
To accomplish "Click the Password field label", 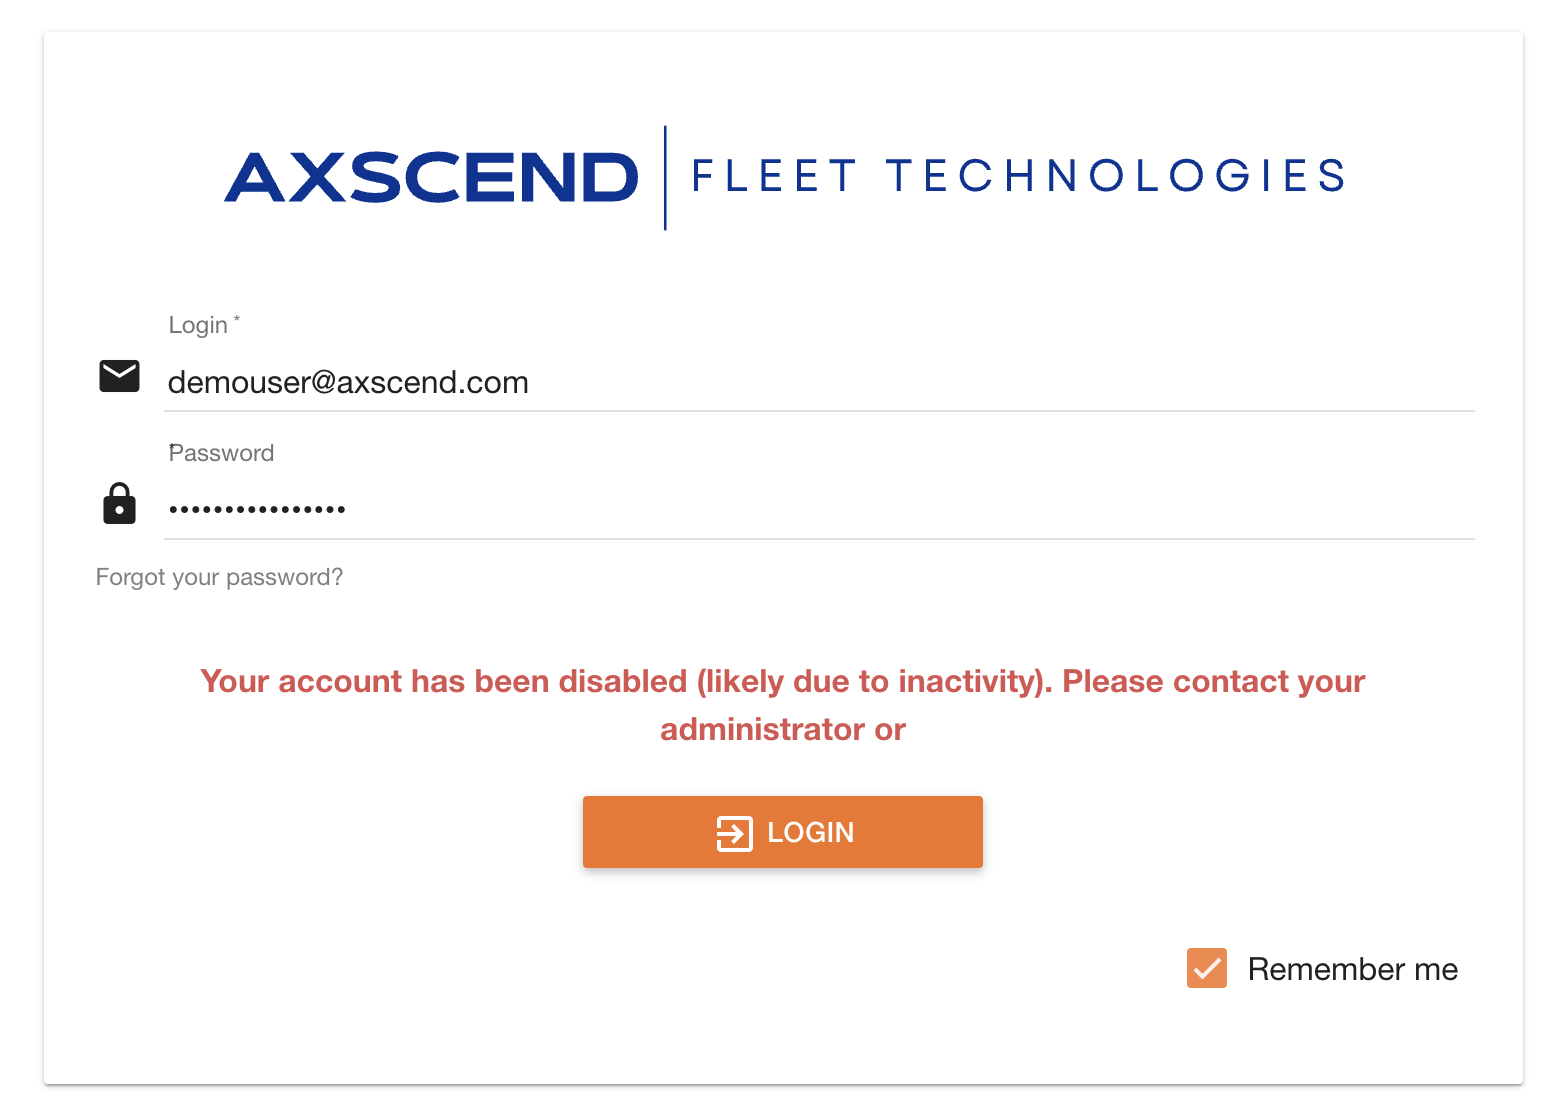I will 221,453.
